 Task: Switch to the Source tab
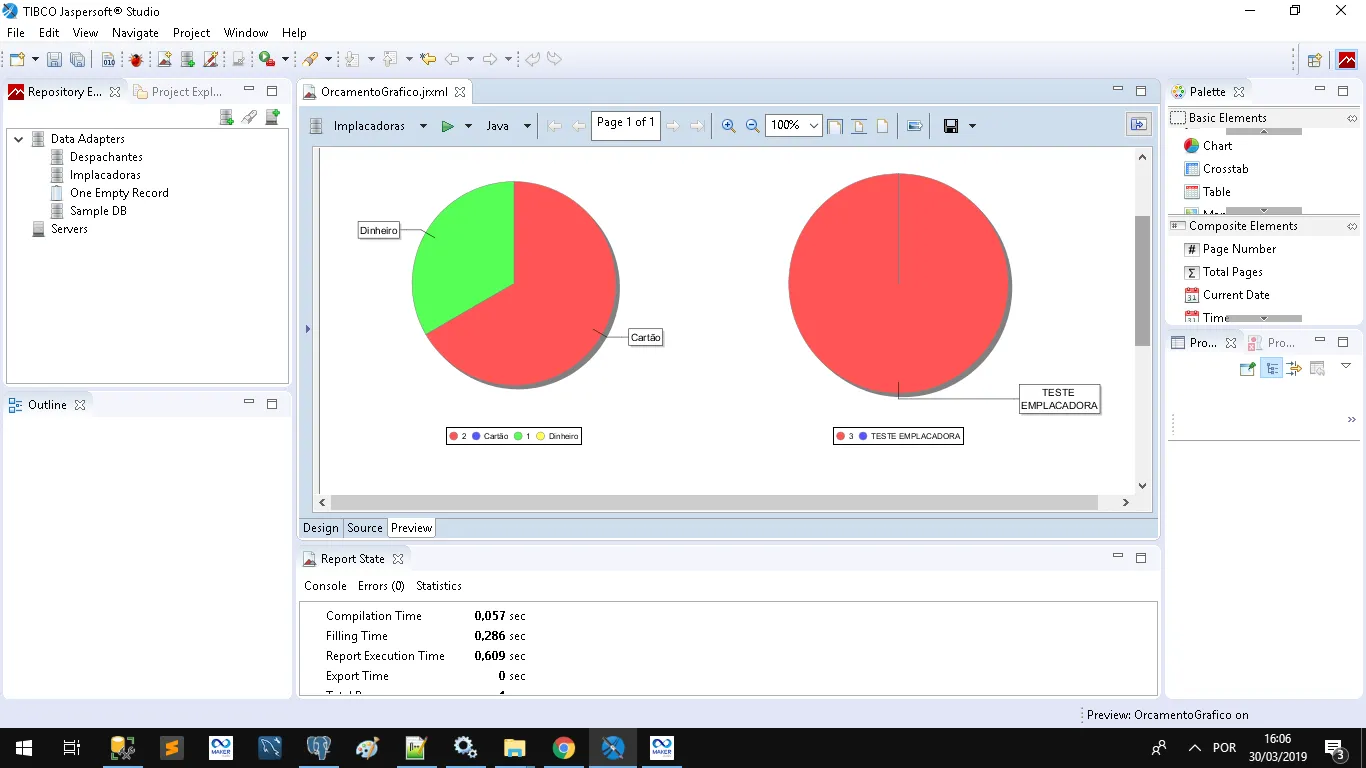point(365,528)
